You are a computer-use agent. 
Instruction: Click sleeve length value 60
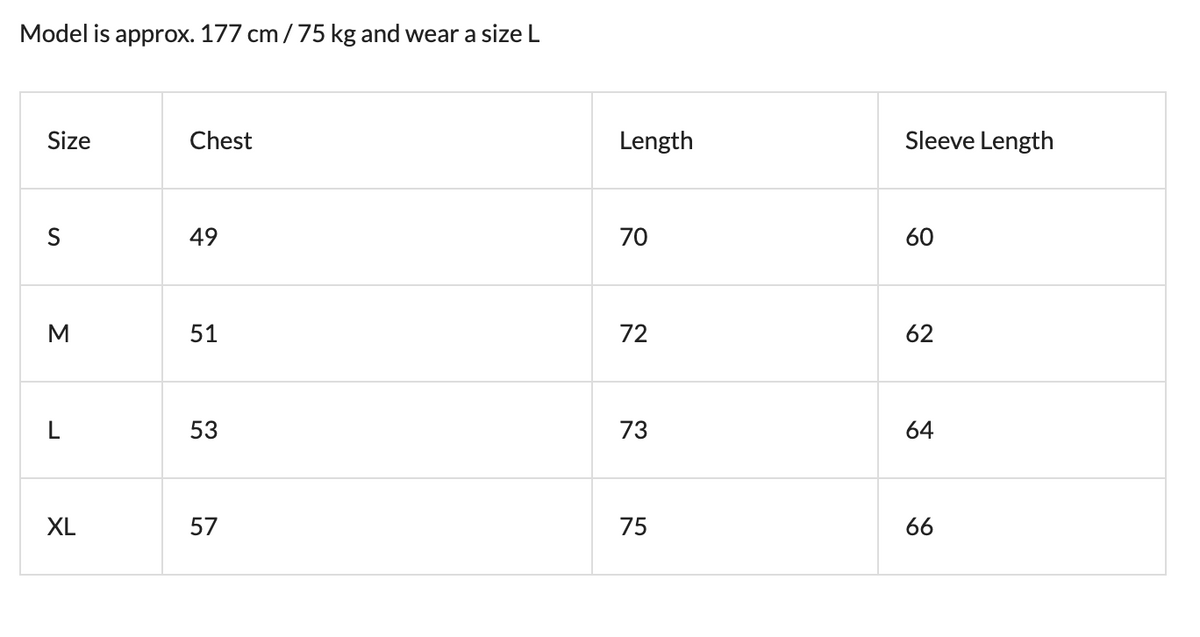pyautogui.click(x=919, y=238)
